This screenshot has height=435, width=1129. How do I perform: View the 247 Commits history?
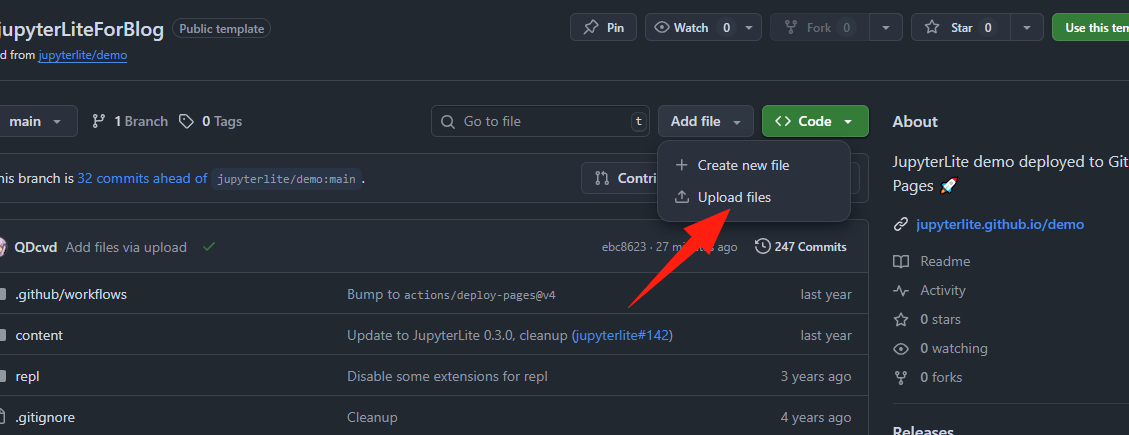pos(801,247)
